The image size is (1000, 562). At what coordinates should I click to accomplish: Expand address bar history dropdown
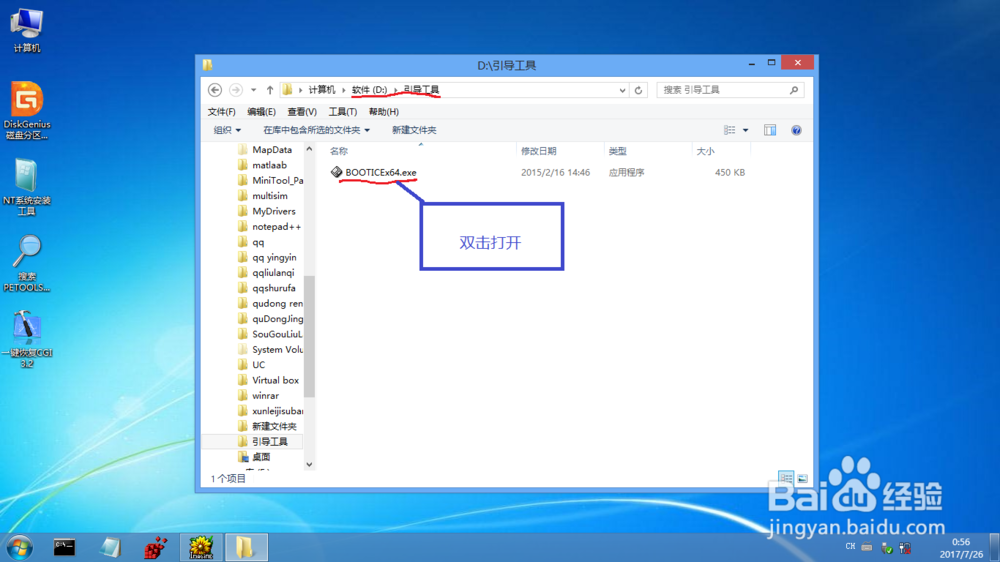click(622, 90)
